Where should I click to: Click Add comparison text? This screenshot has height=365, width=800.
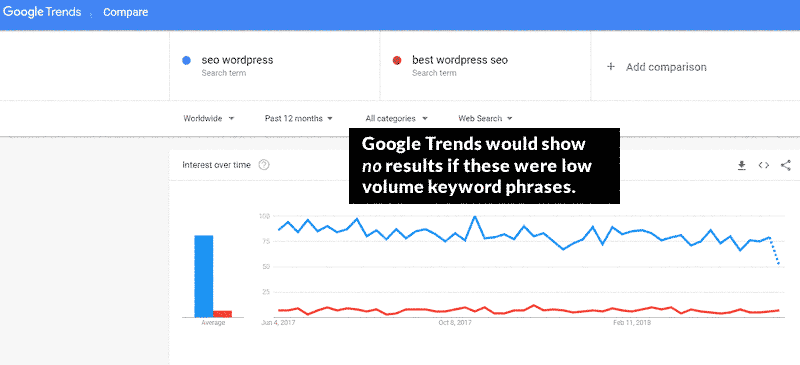click(x=666, y=67)
